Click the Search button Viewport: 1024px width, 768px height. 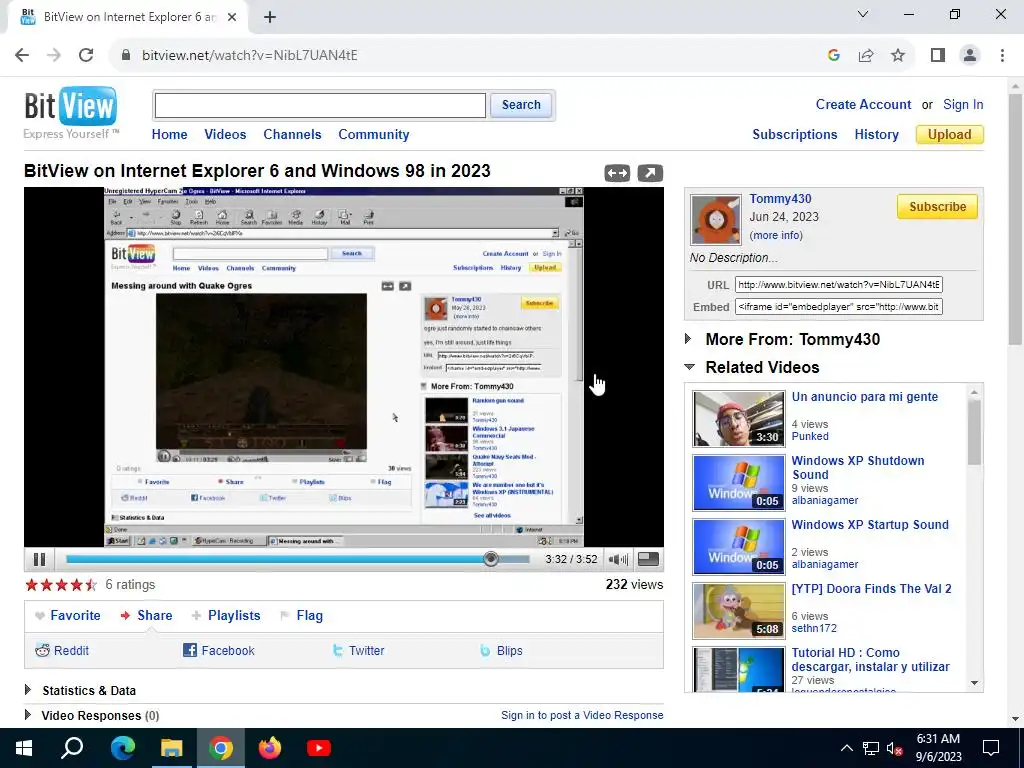[521, 105]
